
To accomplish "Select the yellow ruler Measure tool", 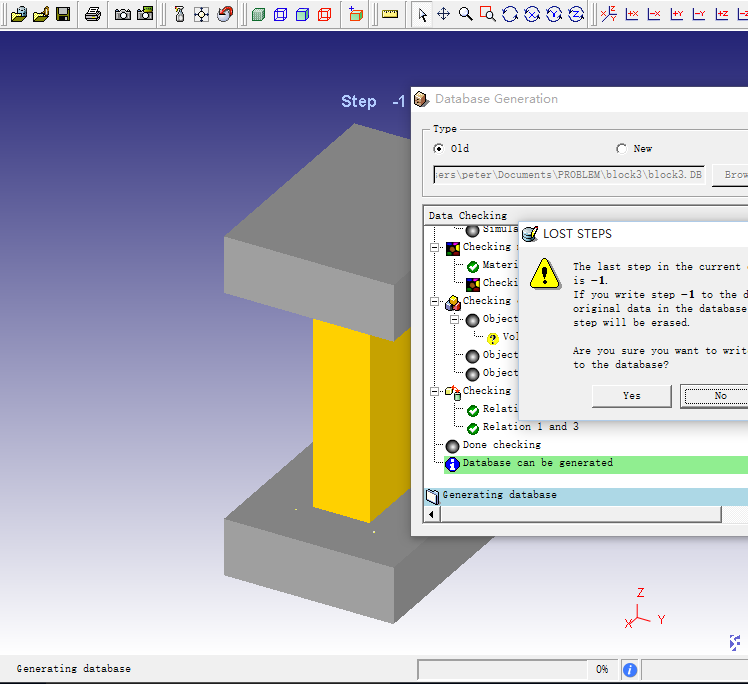I will [x=390, y=14].
